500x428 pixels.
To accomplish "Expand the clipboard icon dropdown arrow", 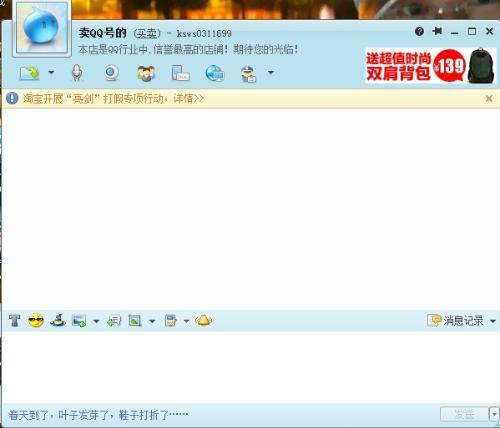I will (x=186, y=321).
